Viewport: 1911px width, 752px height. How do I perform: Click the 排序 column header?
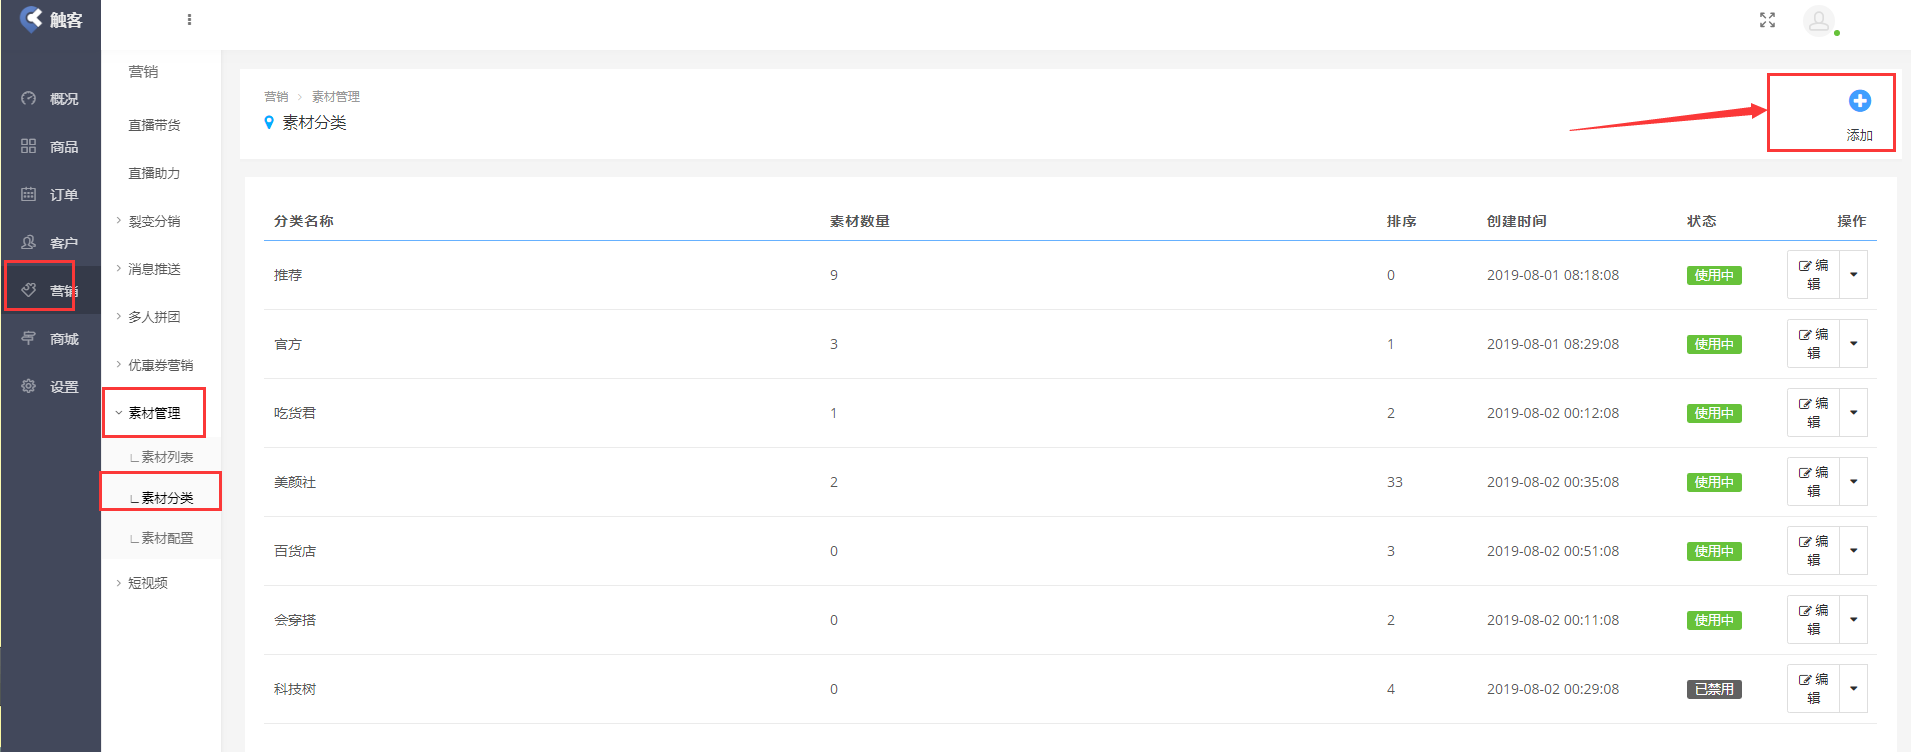[1402, 221]
